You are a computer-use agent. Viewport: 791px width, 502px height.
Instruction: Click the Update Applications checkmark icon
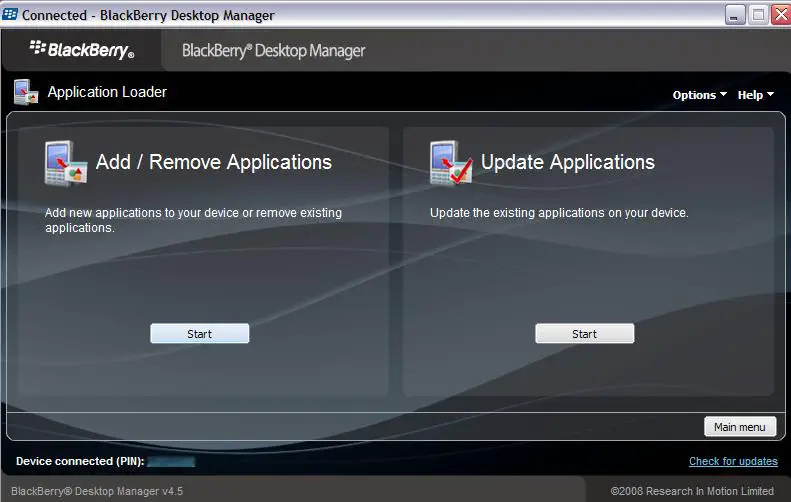tap(451, 163)
